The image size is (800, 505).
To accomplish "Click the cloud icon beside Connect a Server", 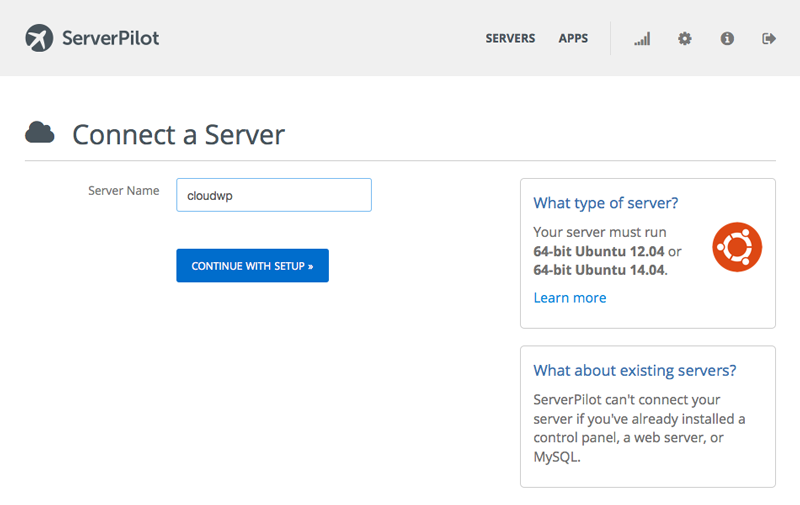I will tap(40, 133).
